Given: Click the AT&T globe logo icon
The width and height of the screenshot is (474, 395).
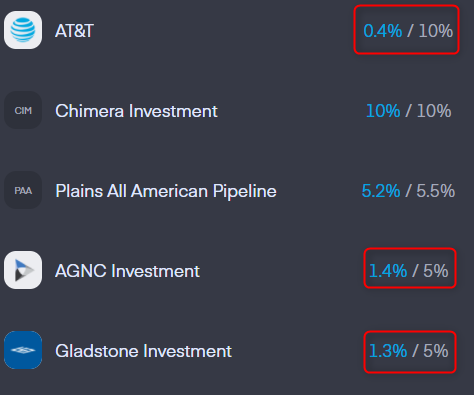Looking at the screenshot, I should (23, 30).
